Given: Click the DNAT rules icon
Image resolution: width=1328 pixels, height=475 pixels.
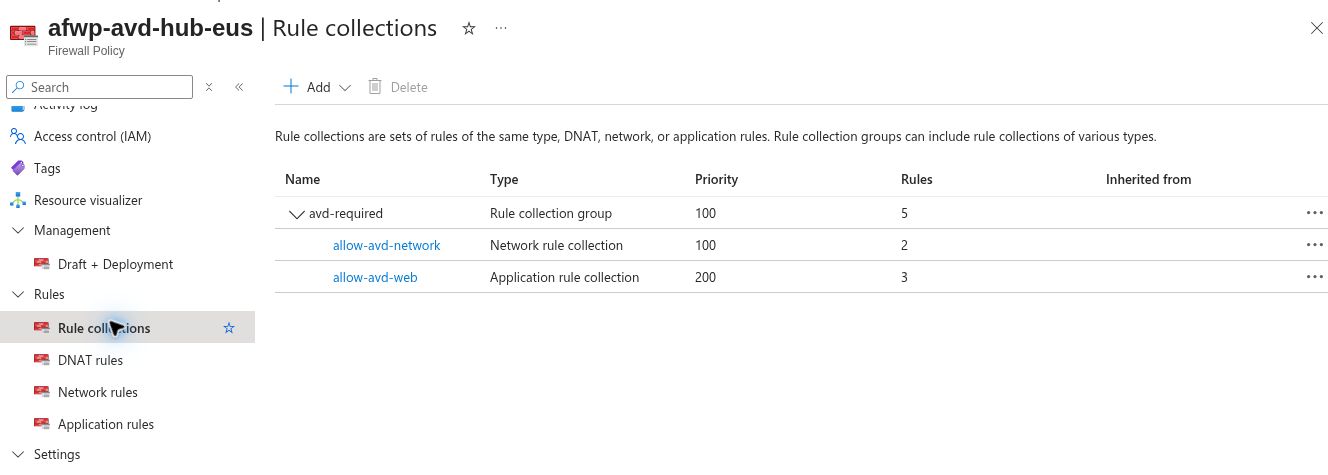Looking at the screenshot, I should [x=42, y=360].
